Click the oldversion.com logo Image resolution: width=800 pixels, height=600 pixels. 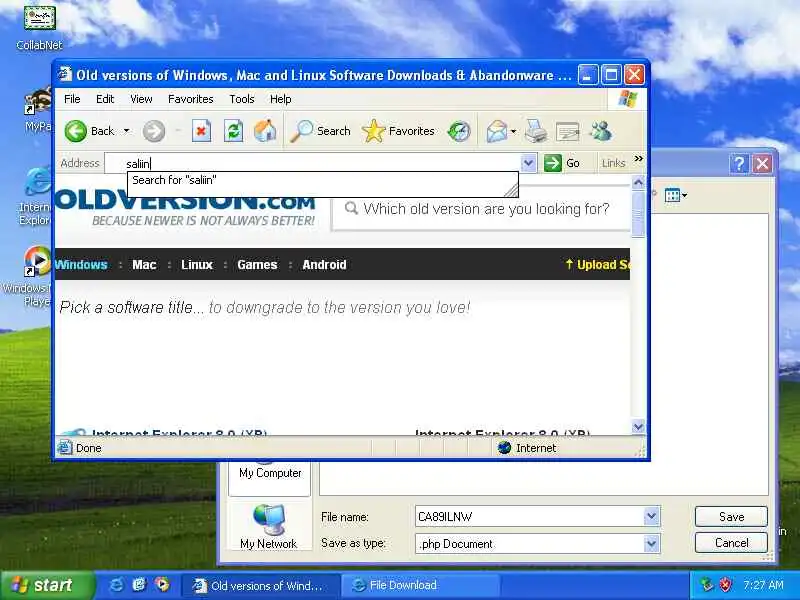185,210
